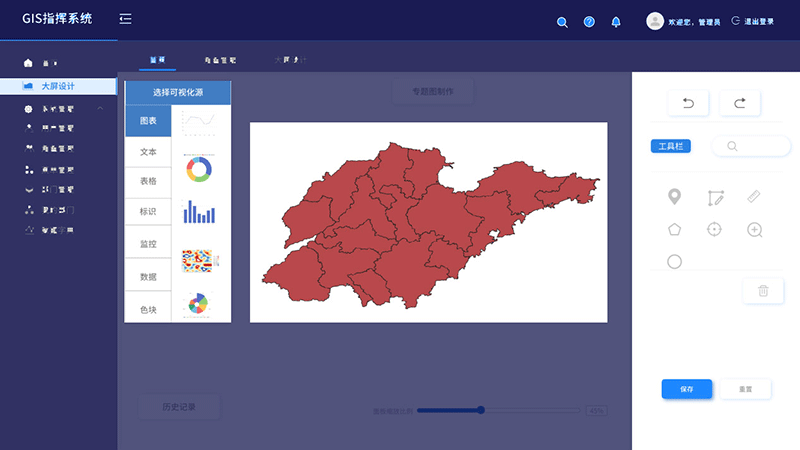The height and width of the screenshot is (450, 800).
Task: Collapse the sidebar with hamburger icon
Action: click(x=125, y=19)
